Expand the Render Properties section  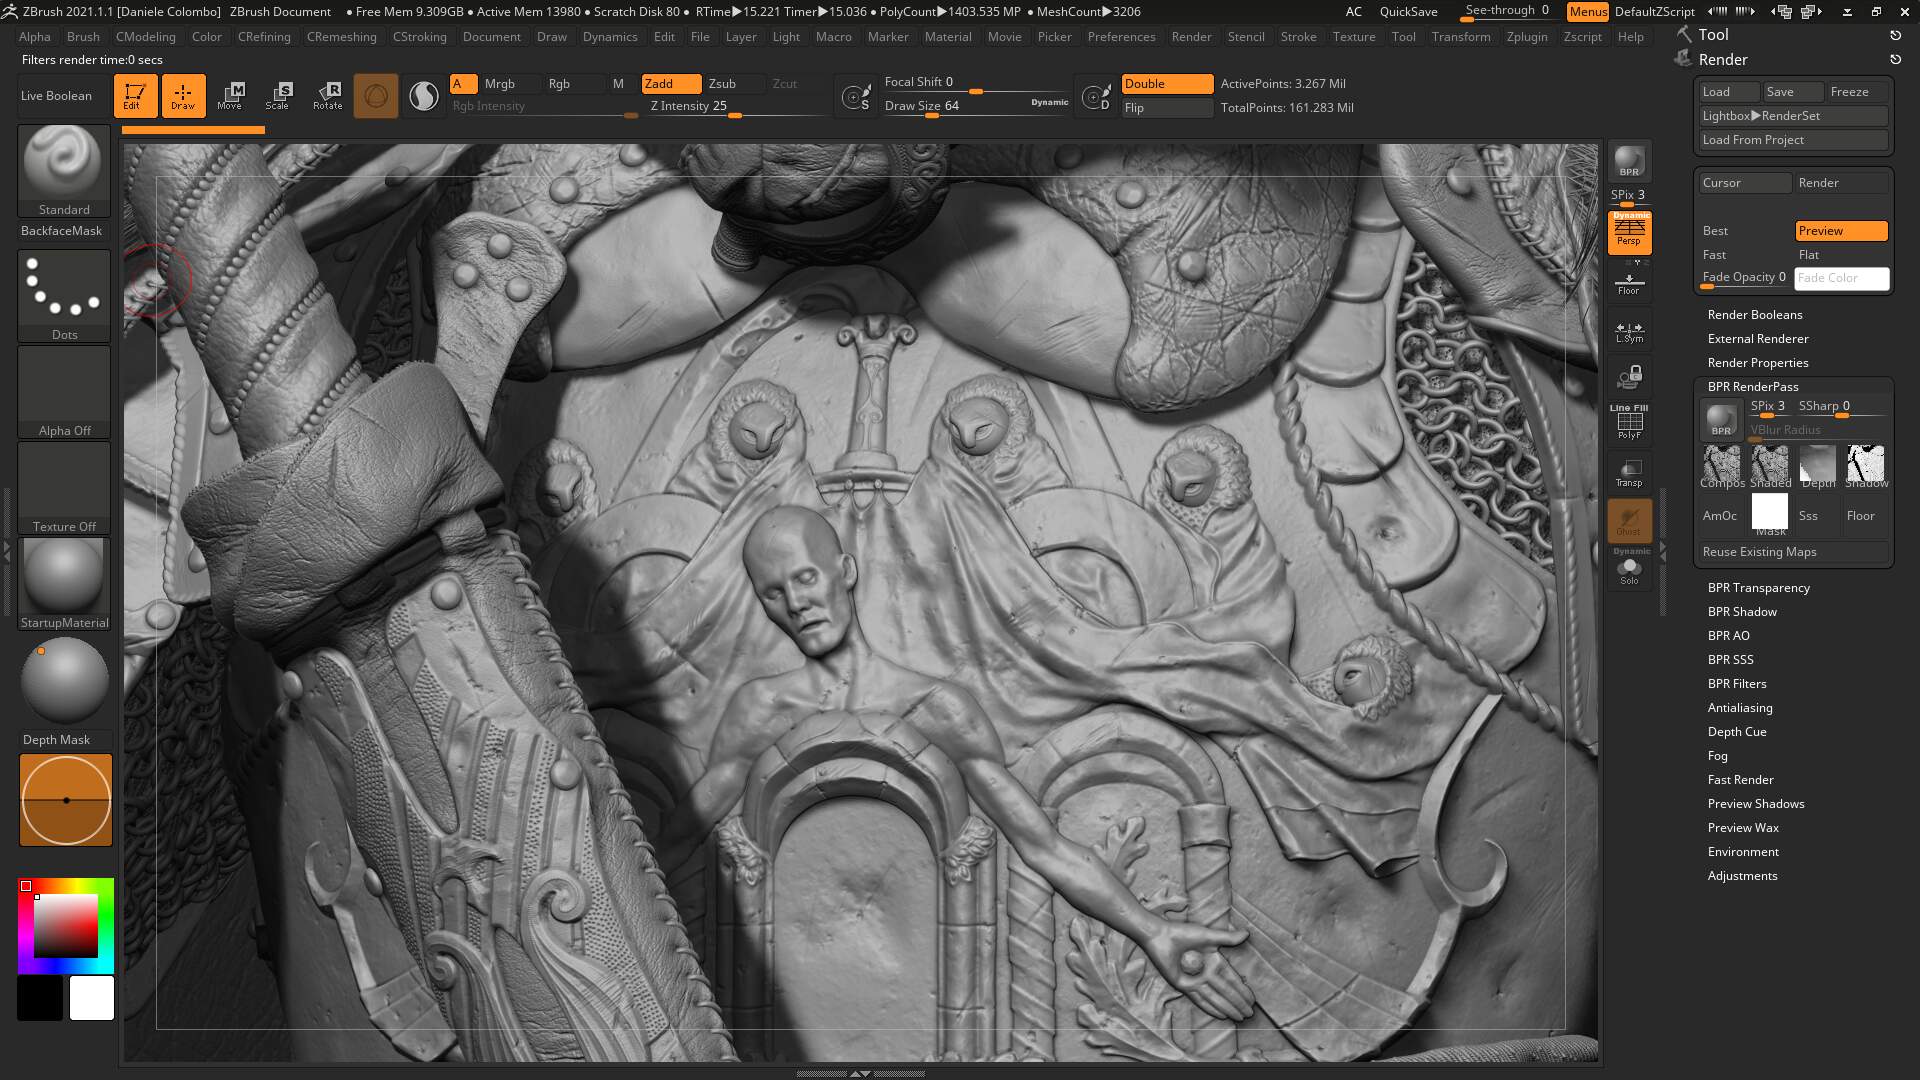pyautogui.click(x=1758, y=363)
